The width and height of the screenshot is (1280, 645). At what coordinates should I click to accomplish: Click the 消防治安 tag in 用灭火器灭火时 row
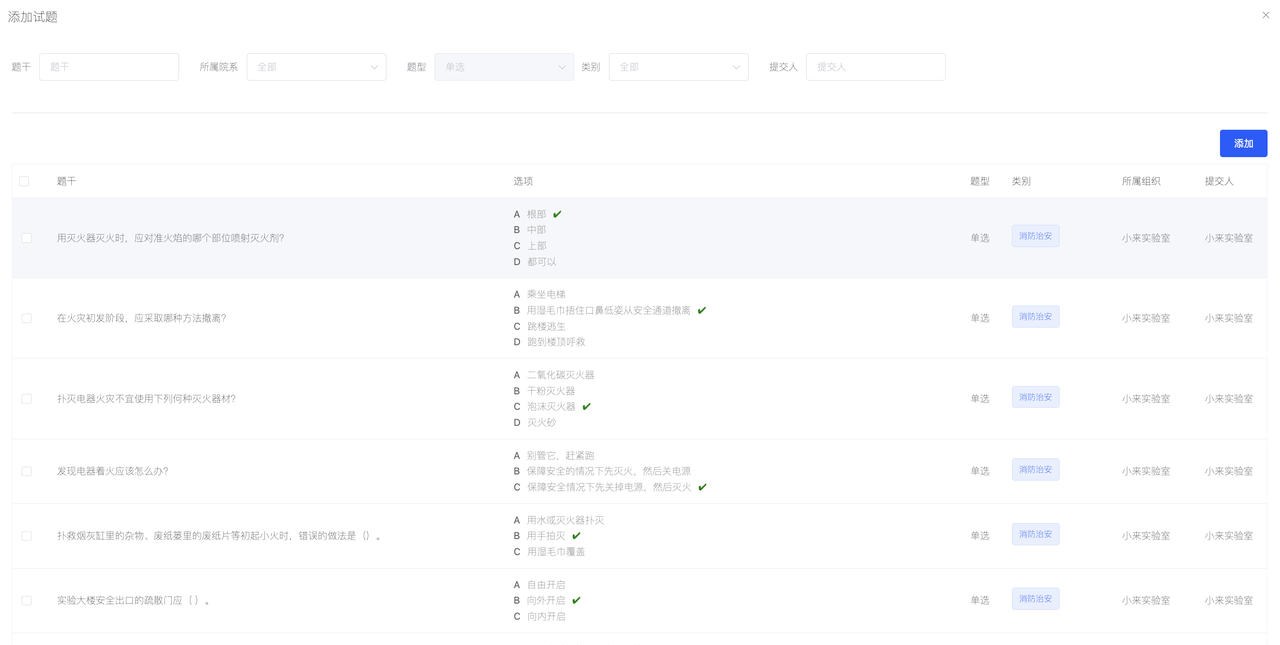[x=1035, y=236]
